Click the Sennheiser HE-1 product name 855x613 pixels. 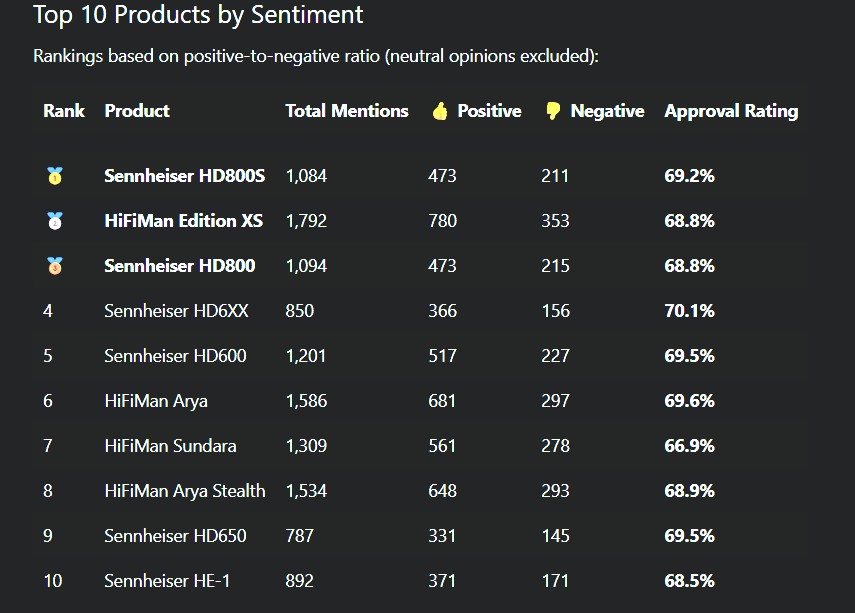tap(167, 581)
